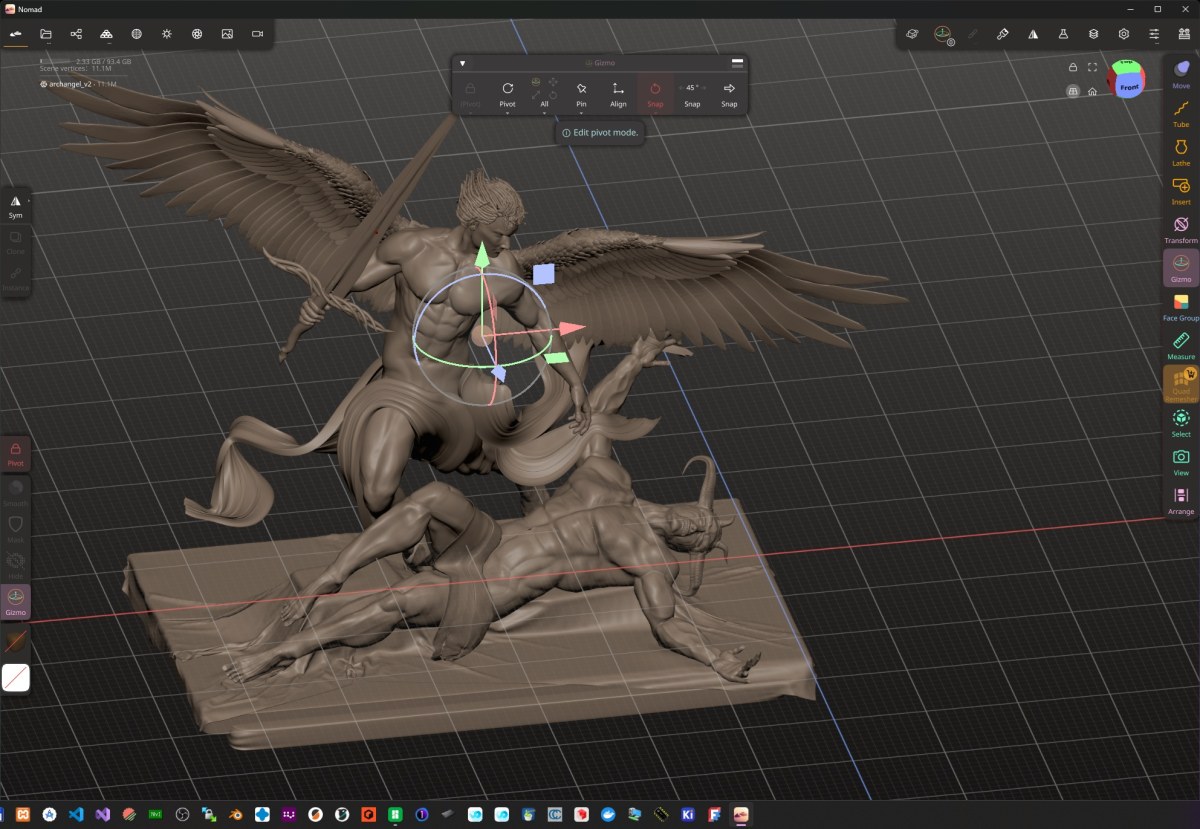
Task: Open the settings gear menu
Action: pyautogui.click(x=1124, y=34)
